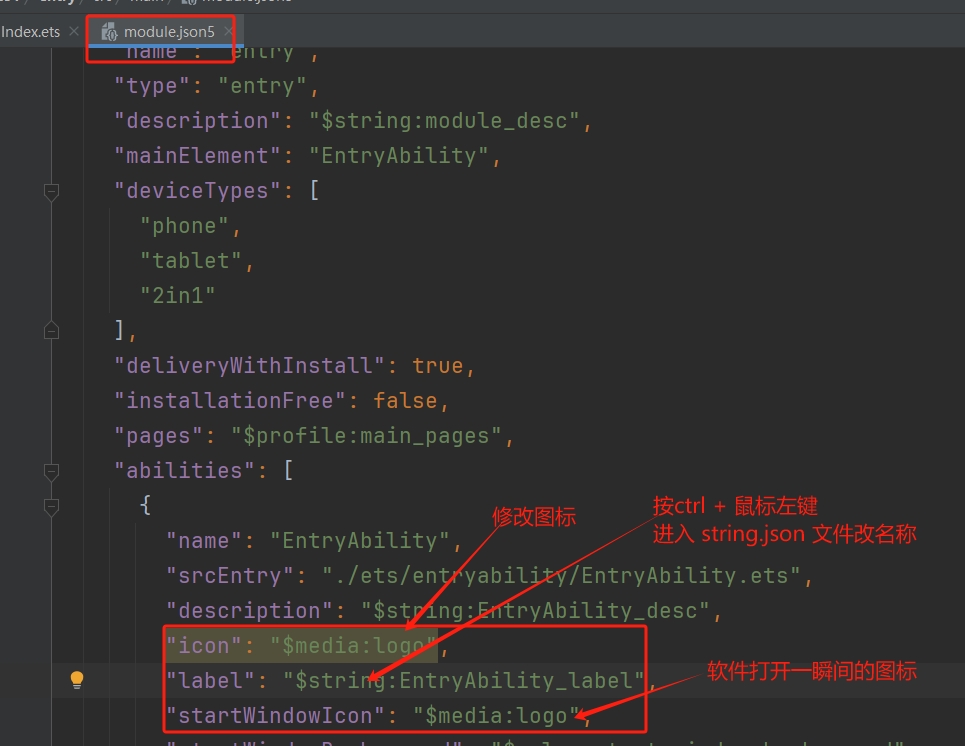Close the Index.ets editor tab
This screenshot has width=965, height=746.
[74, 32]
